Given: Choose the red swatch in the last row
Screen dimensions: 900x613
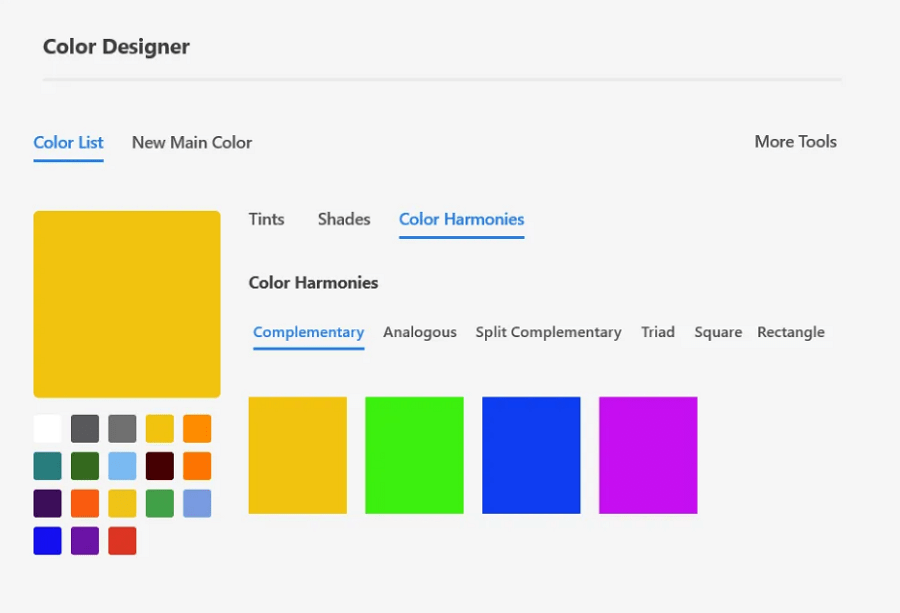Looking at the screenshot, I should (122, 541).
